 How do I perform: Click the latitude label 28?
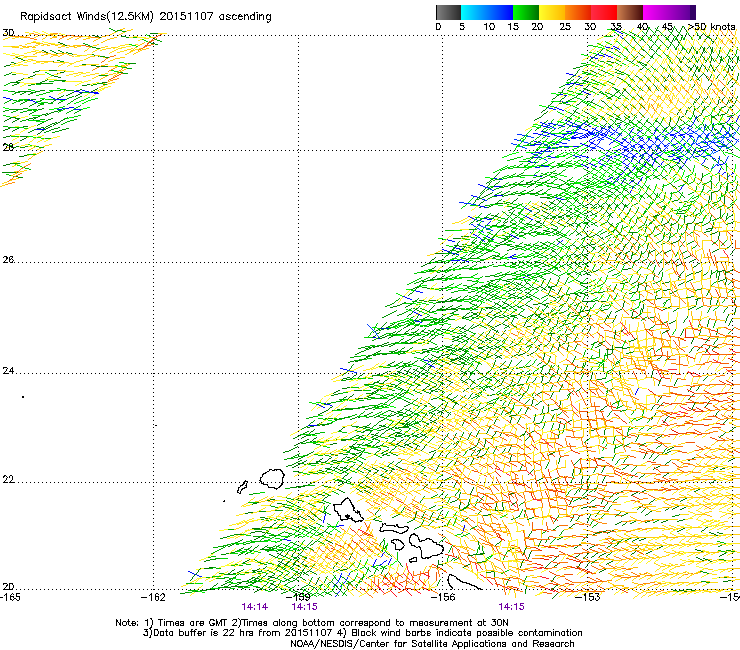point(8,147)
